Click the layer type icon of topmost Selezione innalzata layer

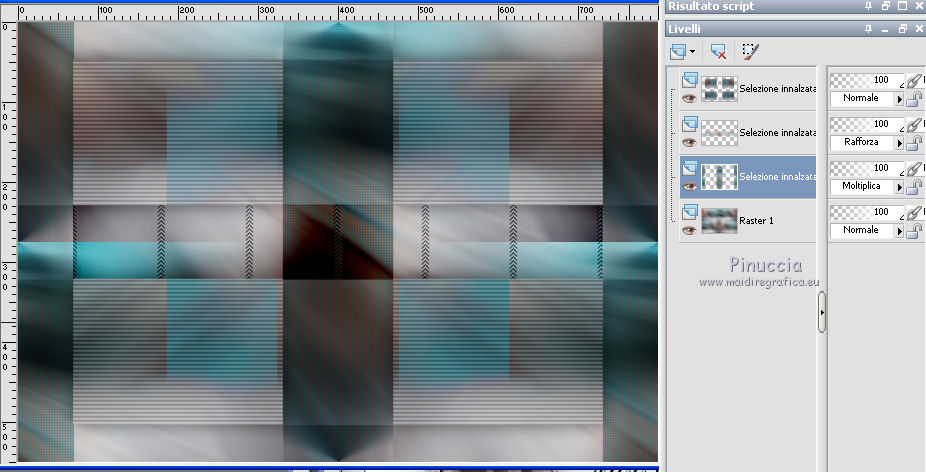(689, 80)
